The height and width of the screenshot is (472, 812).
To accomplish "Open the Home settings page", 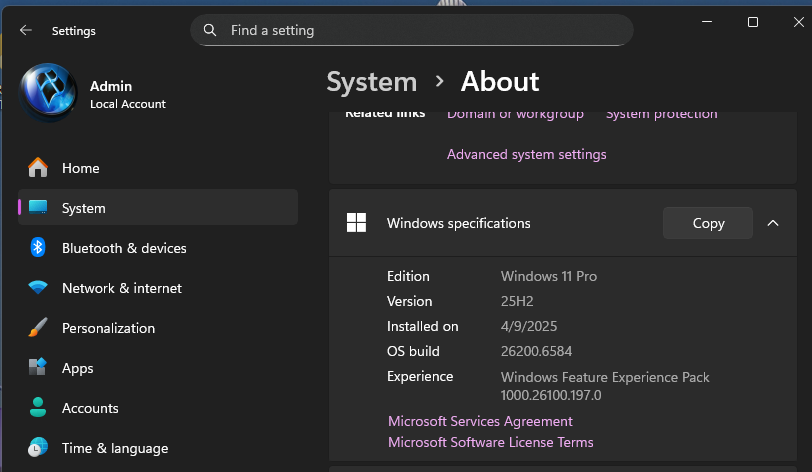I will (x=158, y=168).
